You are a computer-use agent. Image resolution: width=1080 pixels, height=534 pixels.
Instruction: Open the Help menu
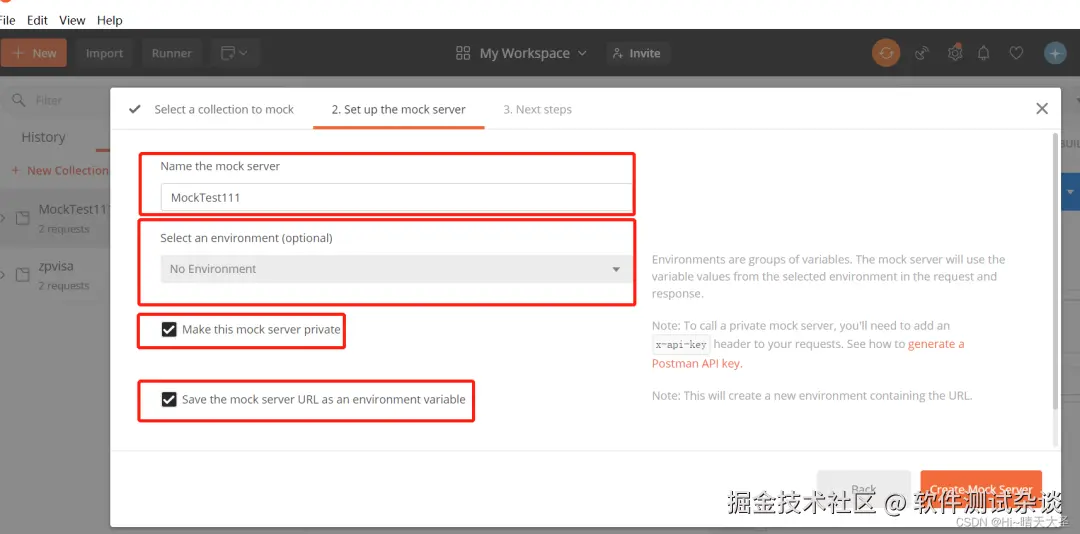pos(110,20)
